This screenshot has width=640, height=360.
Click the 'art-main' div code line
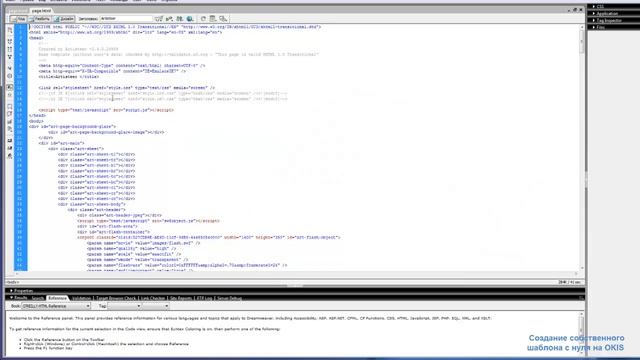pyautogui.click(x=61, y=143)
